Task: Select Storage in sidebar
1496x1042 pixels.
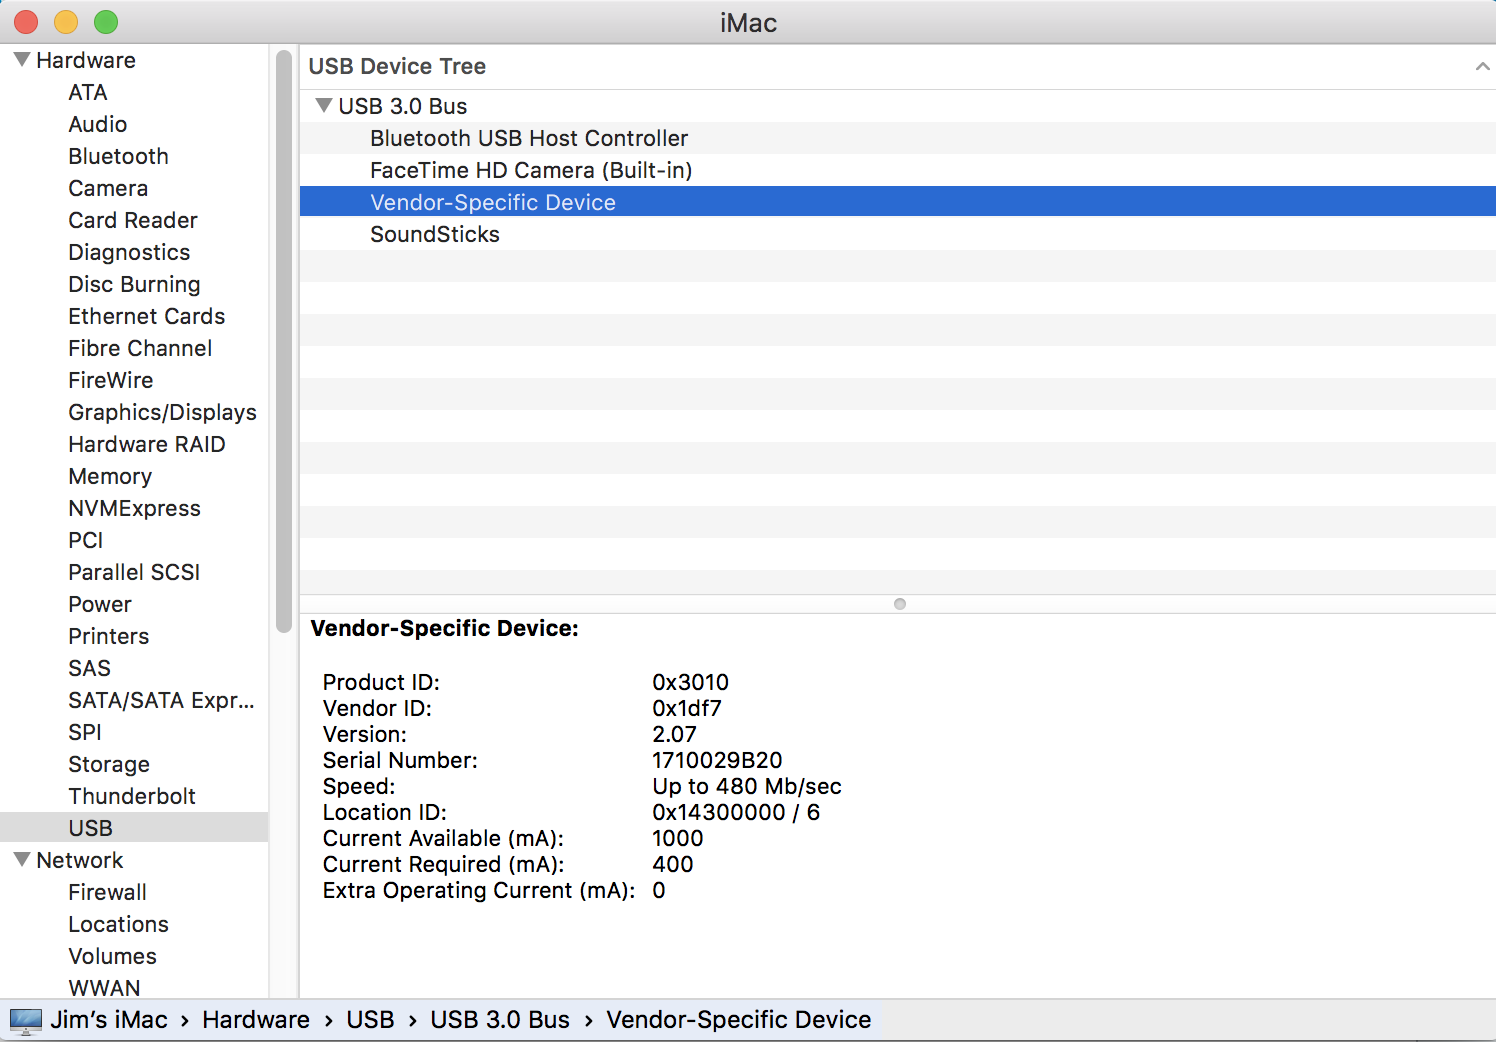Action: (109, 764)
